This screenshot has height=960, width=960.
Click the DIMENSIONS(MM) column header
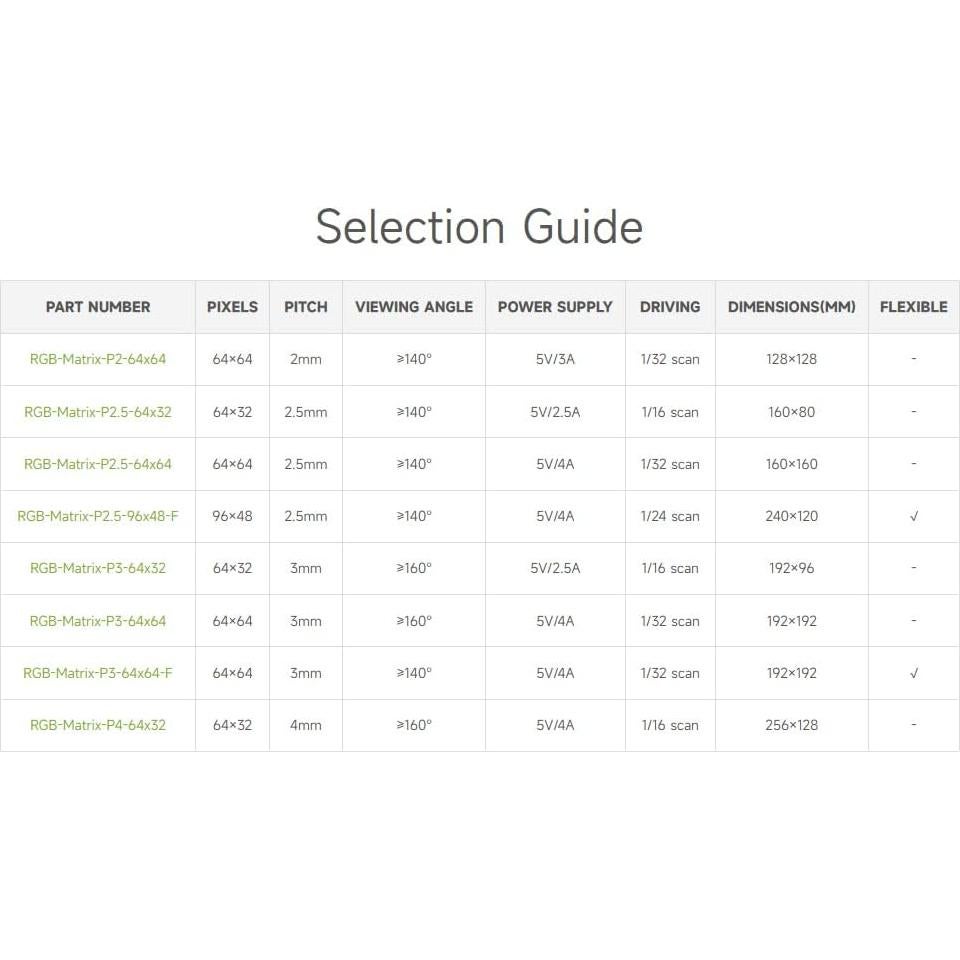click(792, 307)
